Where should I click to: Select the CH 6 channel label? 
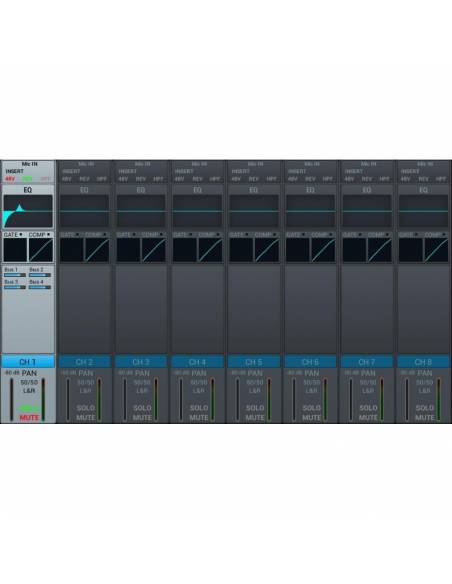(311, 362)
